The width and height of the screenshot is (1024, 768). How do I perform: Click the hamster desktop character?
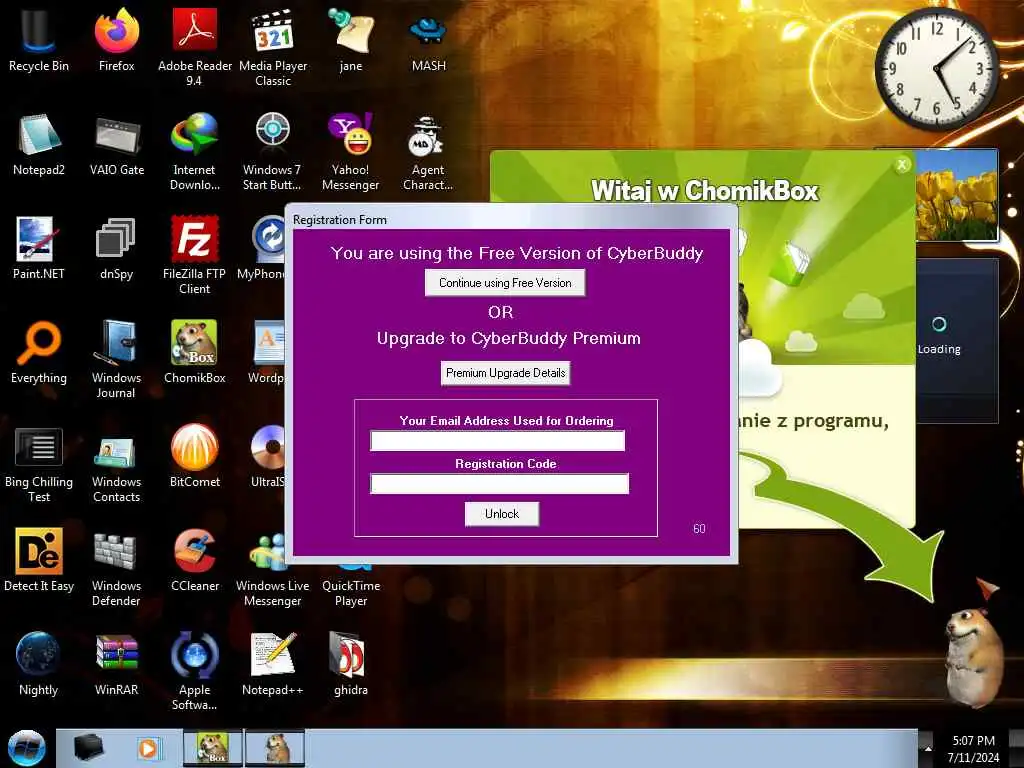tap(974, 656)
